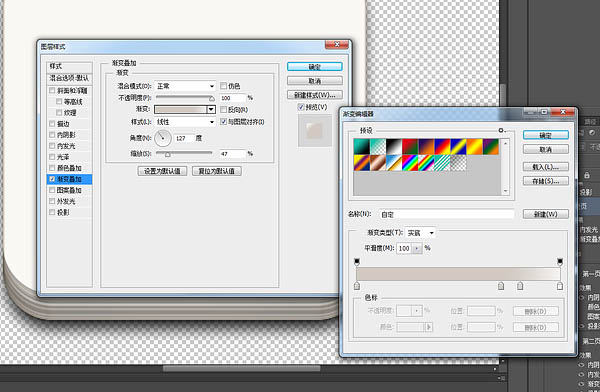Select the teal transparent stripes gradient preset
This screenshot has height=392, width=600.
[442, 163]
